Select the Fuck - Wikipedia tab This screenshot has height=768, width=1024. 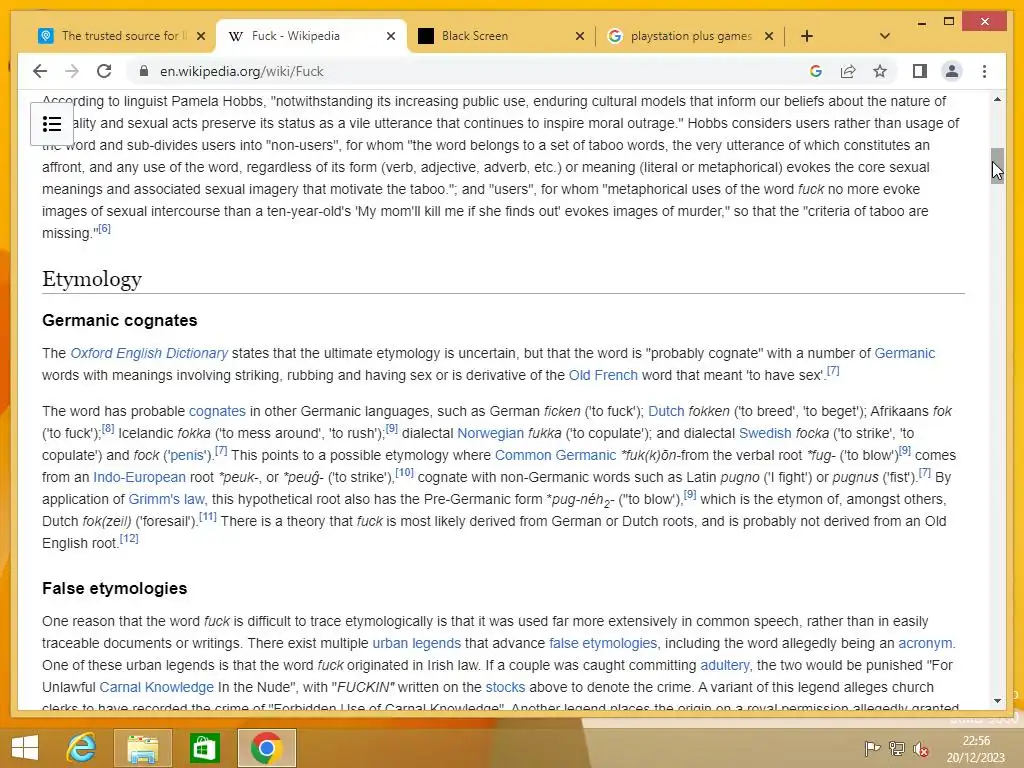[x=311, y=36]
